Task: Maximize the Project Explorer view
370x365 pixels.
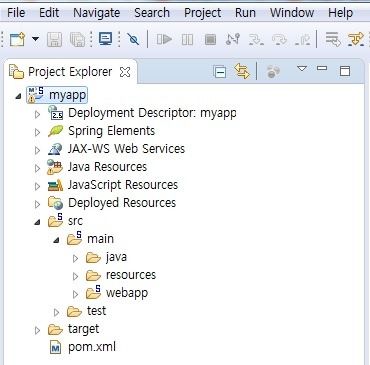Action: [x=345, y=71]
